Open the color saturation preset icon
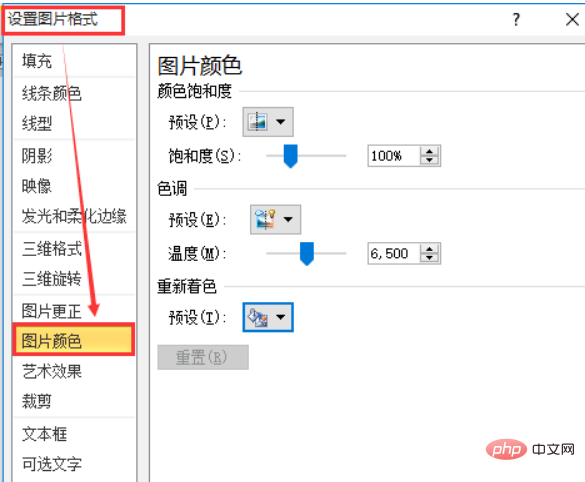Viewport: 585px width, 482px height. tap(258, 122)
